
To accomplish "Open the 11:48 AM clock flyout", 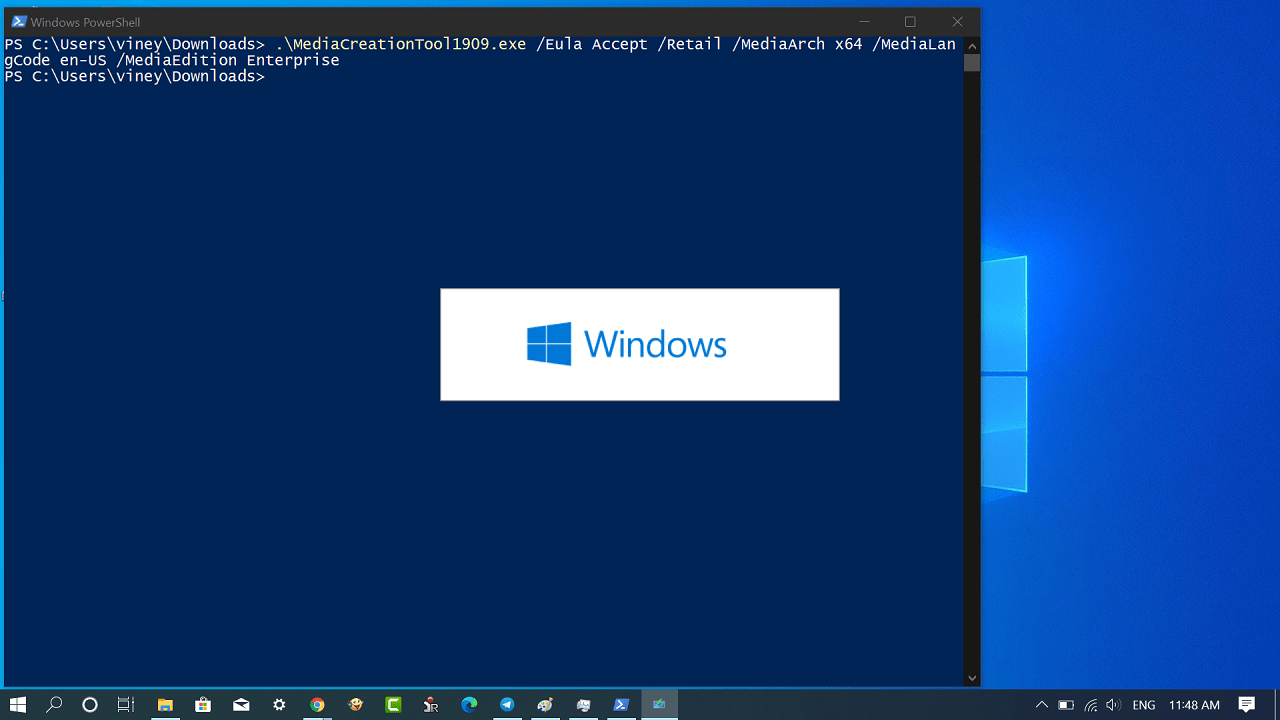I will (x=1194, y=705).
